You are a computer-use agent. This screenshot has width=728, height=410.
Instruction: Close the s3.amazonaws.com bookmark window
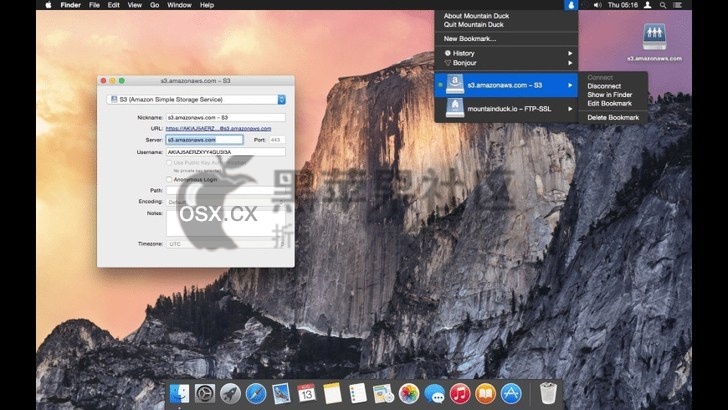click(104, 81)
